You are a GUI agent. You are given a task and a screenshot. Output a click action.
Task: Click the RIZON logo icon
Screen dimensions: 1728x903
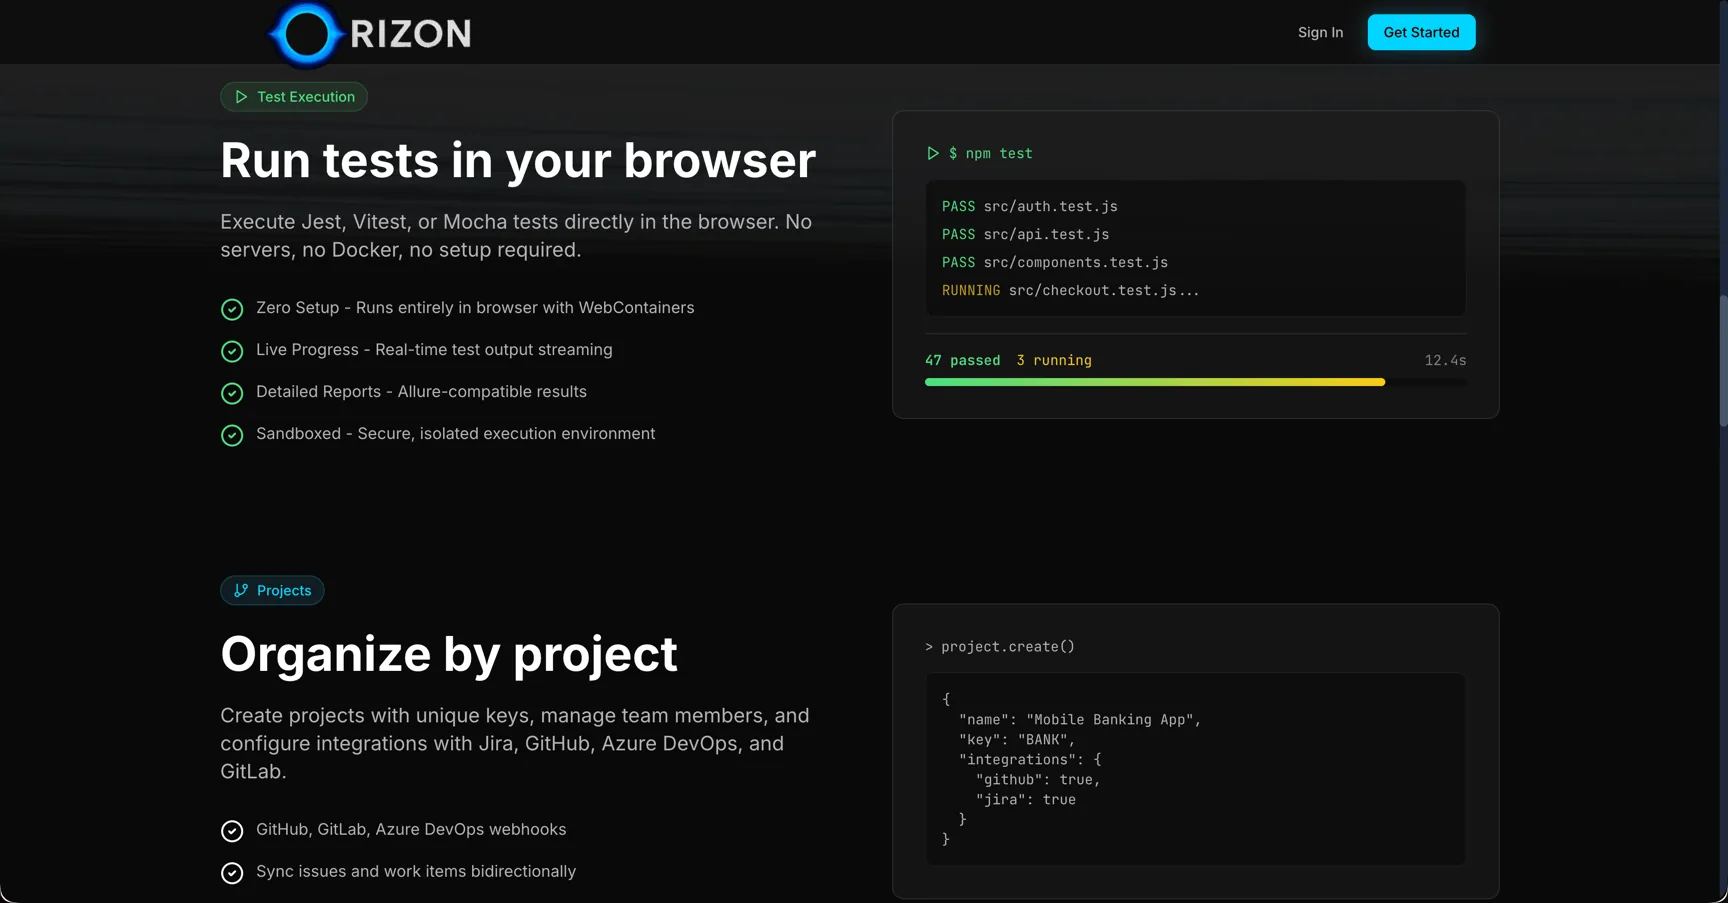[x=305, y=33]
